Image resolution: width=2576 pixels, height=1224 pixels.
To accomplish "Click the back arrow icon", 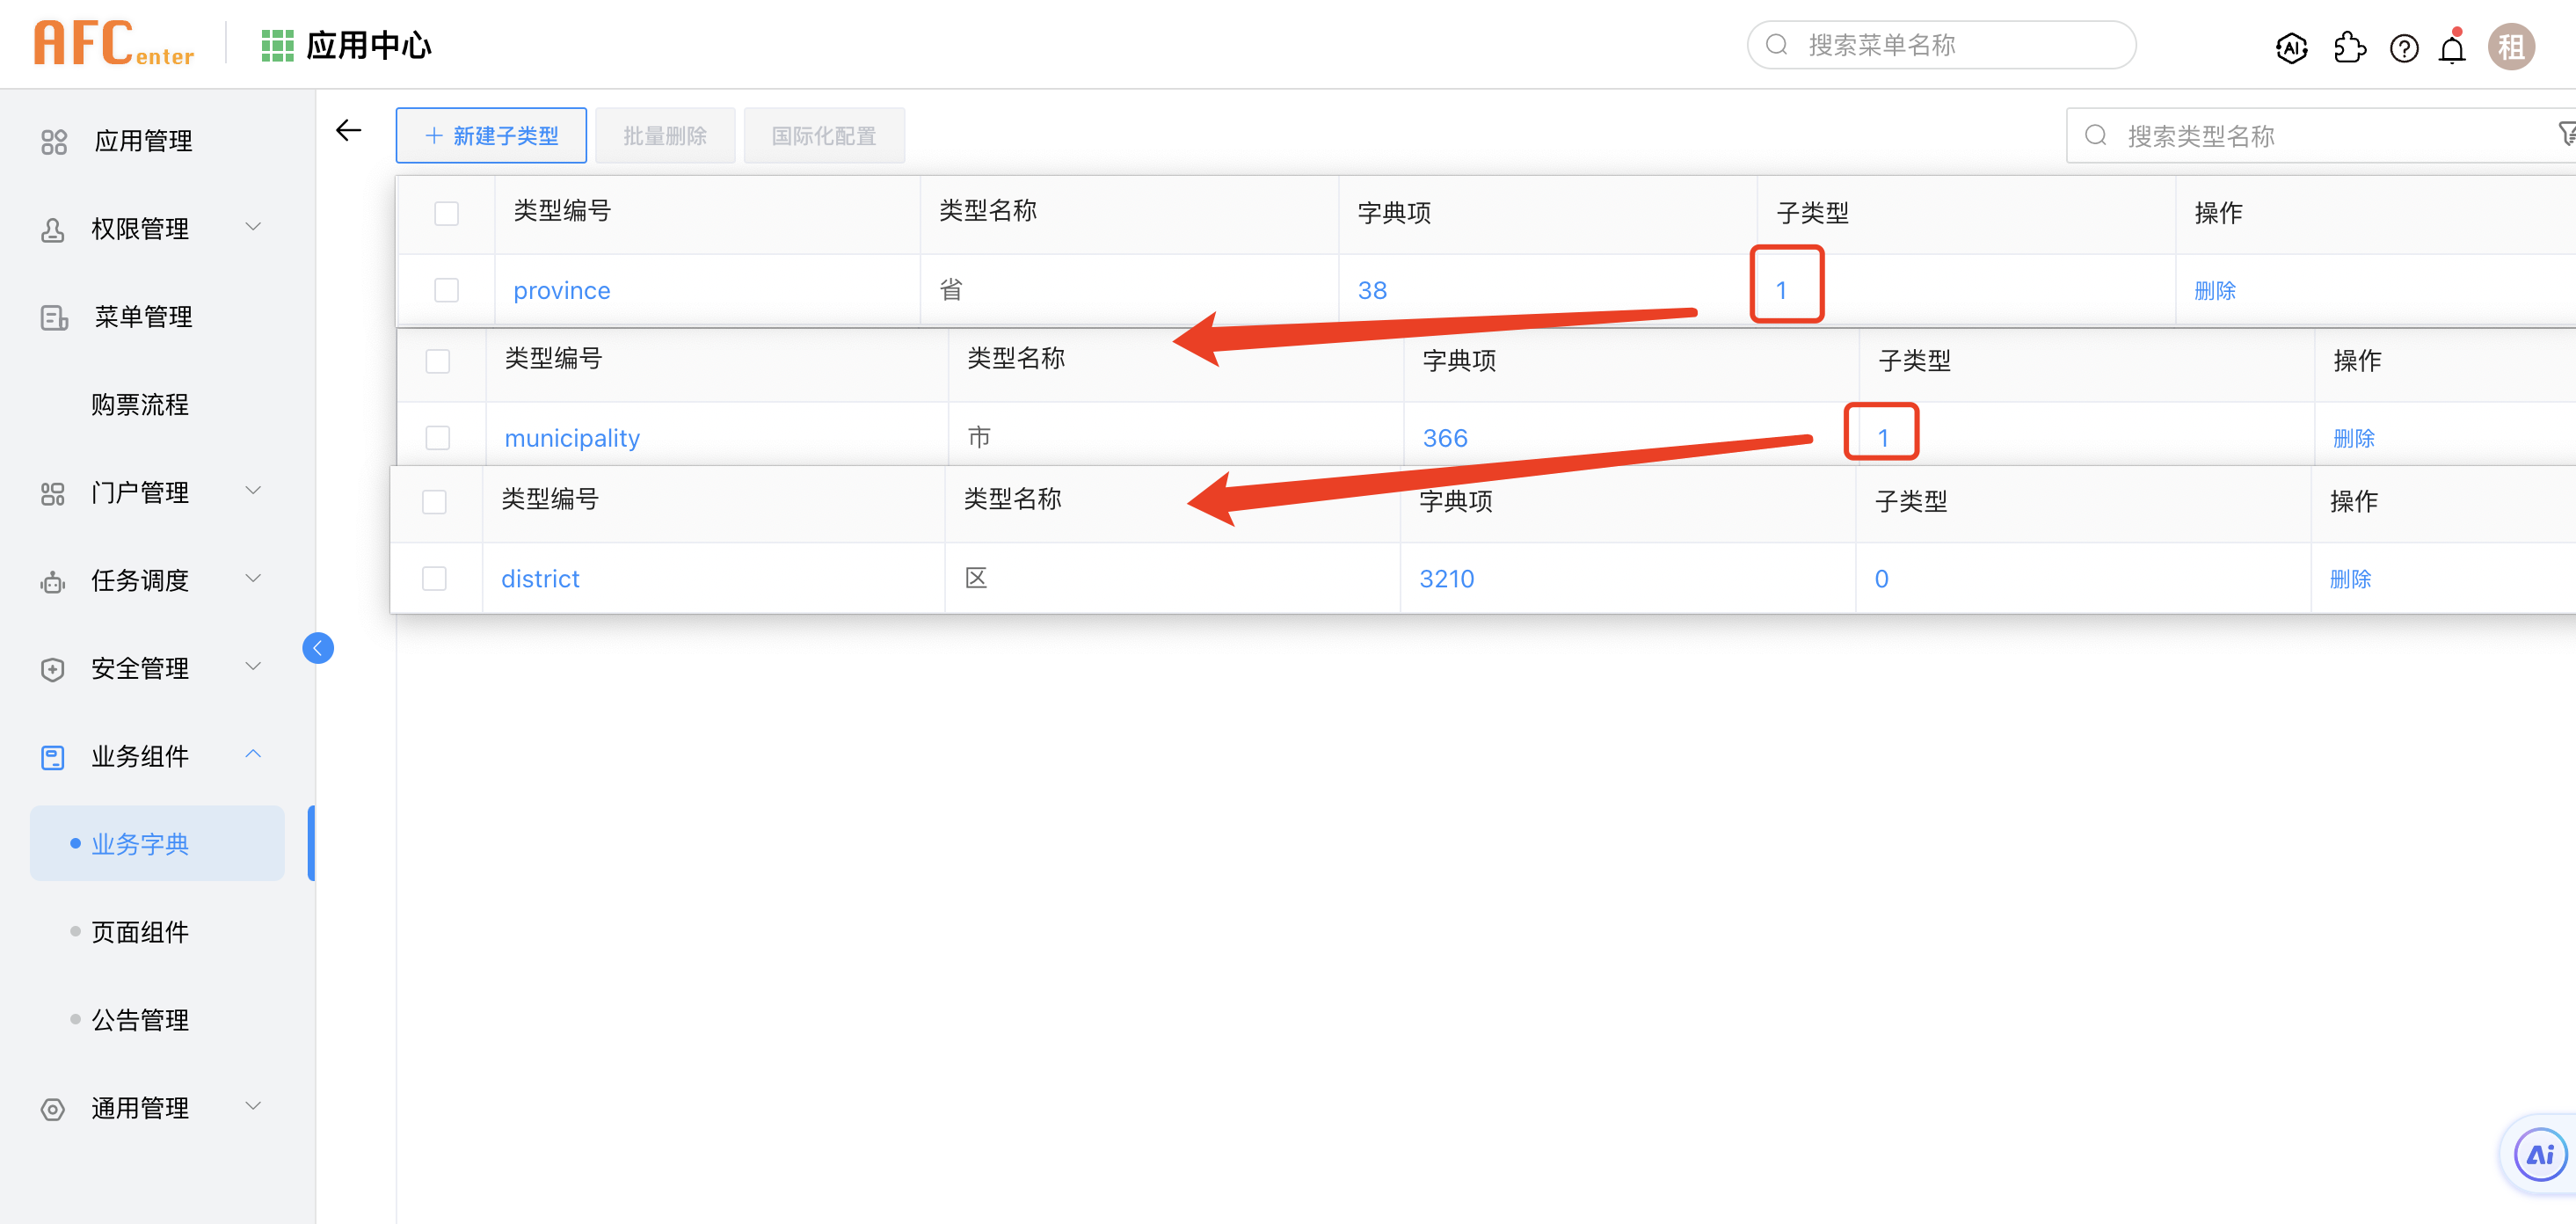I will (348, 131).
